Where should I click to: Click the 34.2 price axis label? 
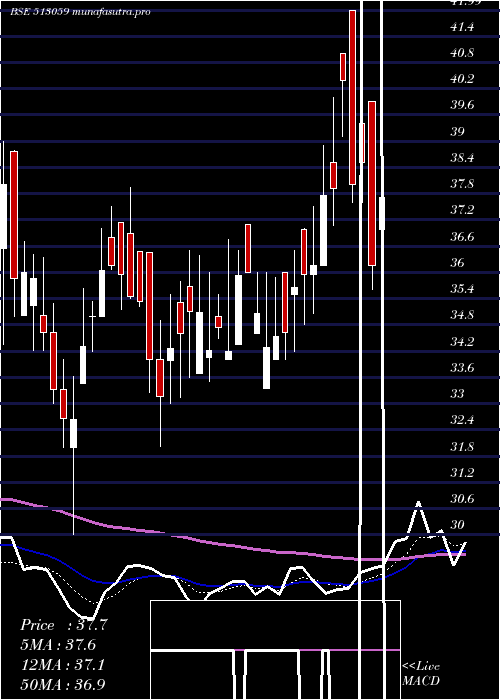(462, 342)
